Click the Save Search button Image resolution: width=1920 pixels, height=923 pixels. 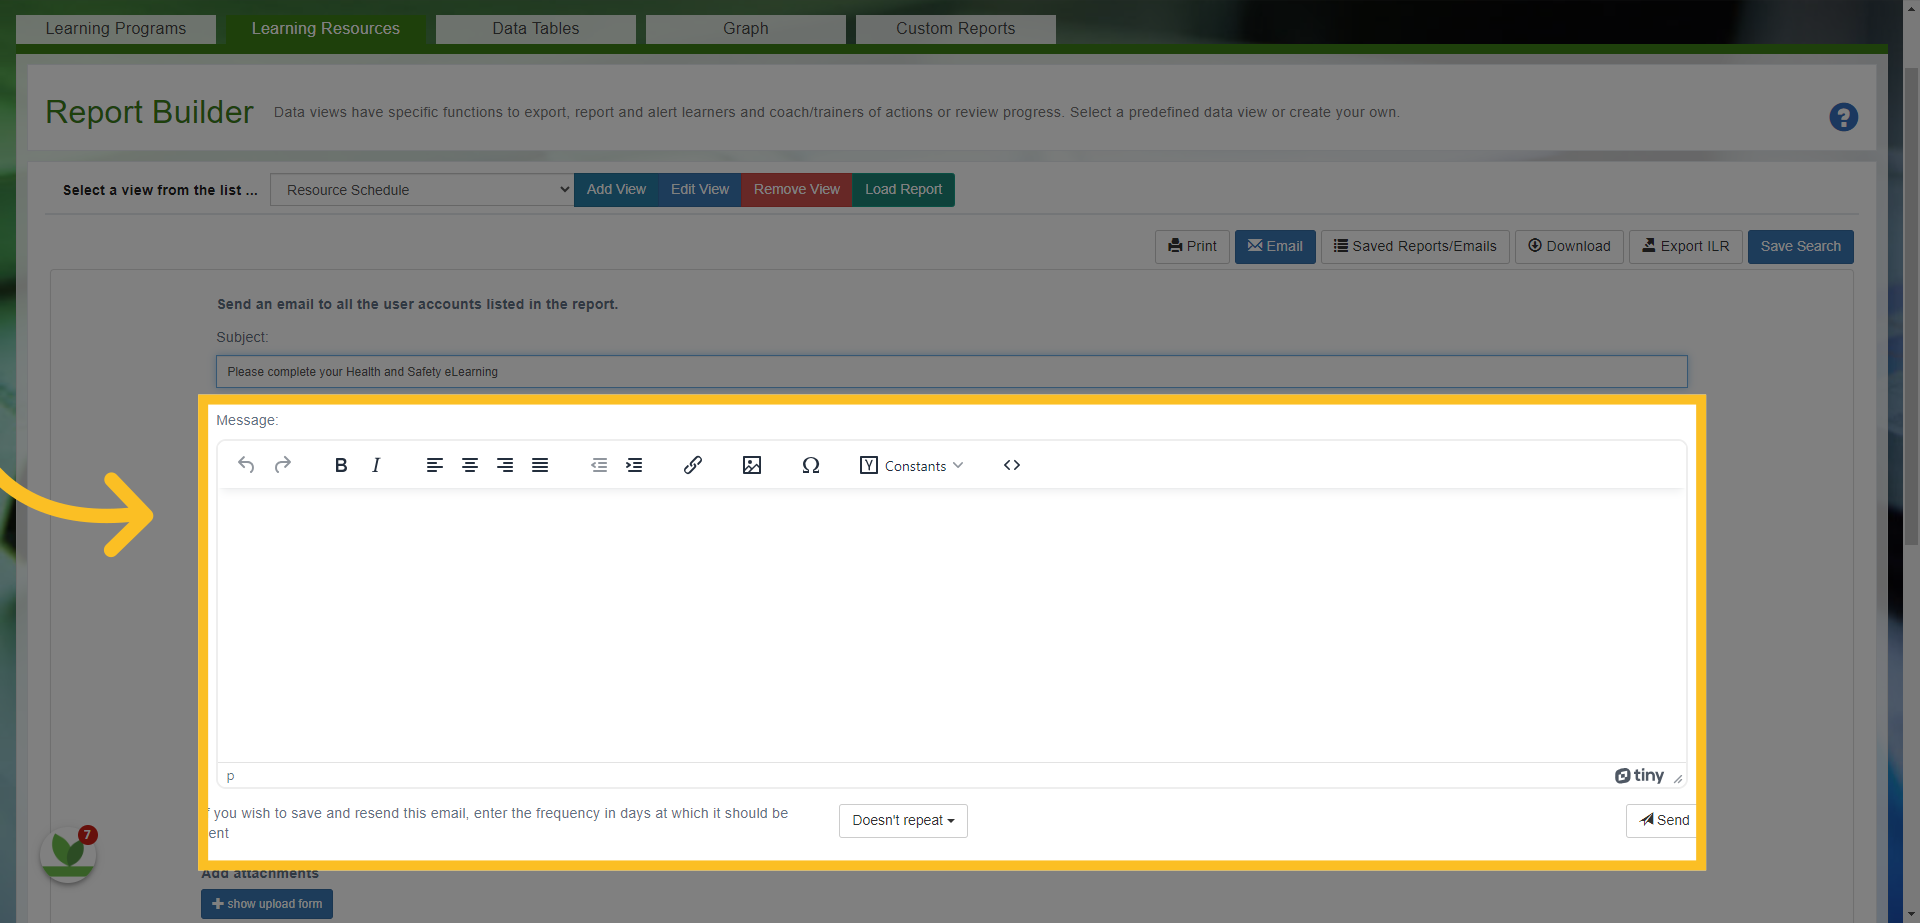(1801, 247)
